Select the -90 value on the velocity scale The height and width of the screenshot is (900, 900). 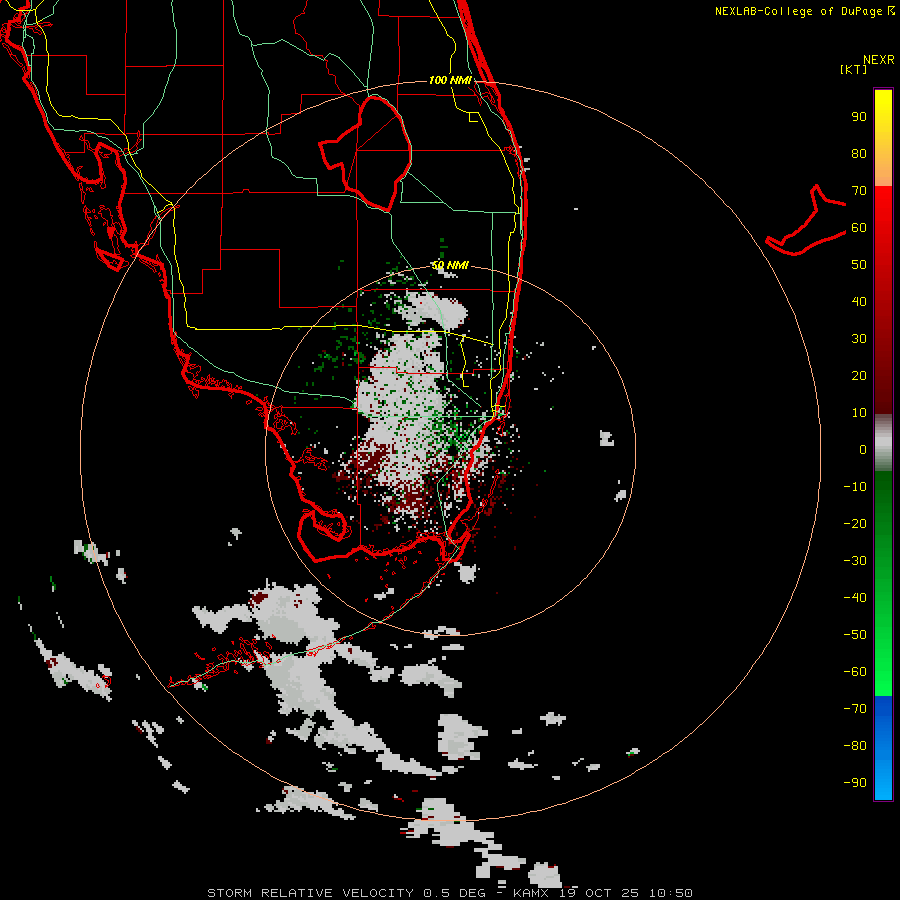point(855,783)
